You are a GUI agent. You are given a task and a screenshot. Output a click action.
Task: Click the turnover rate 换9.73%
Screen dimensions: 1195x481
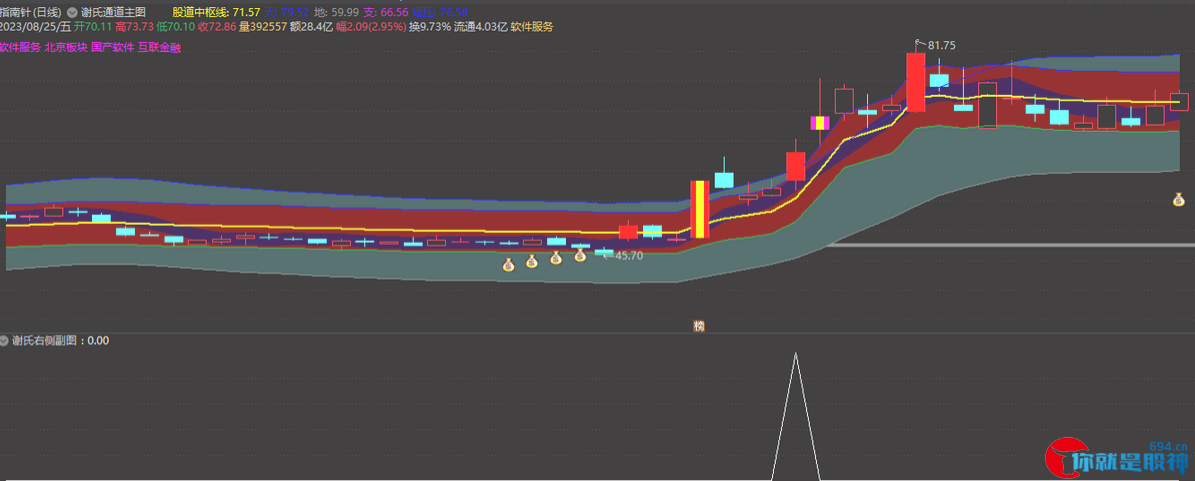[x=430, y=27]
